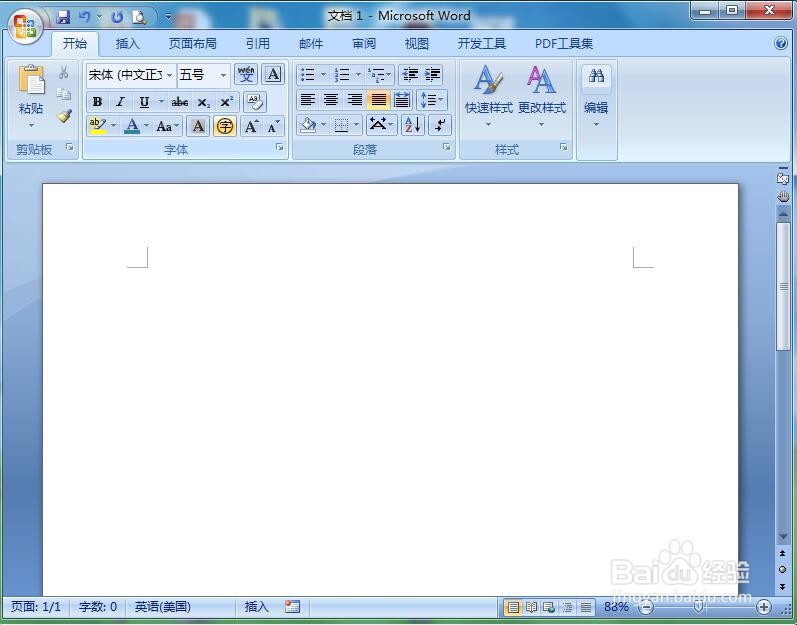Apply the current font color A
The width and height of the screenshot is (797, 625).
click(x=132, y=126)
